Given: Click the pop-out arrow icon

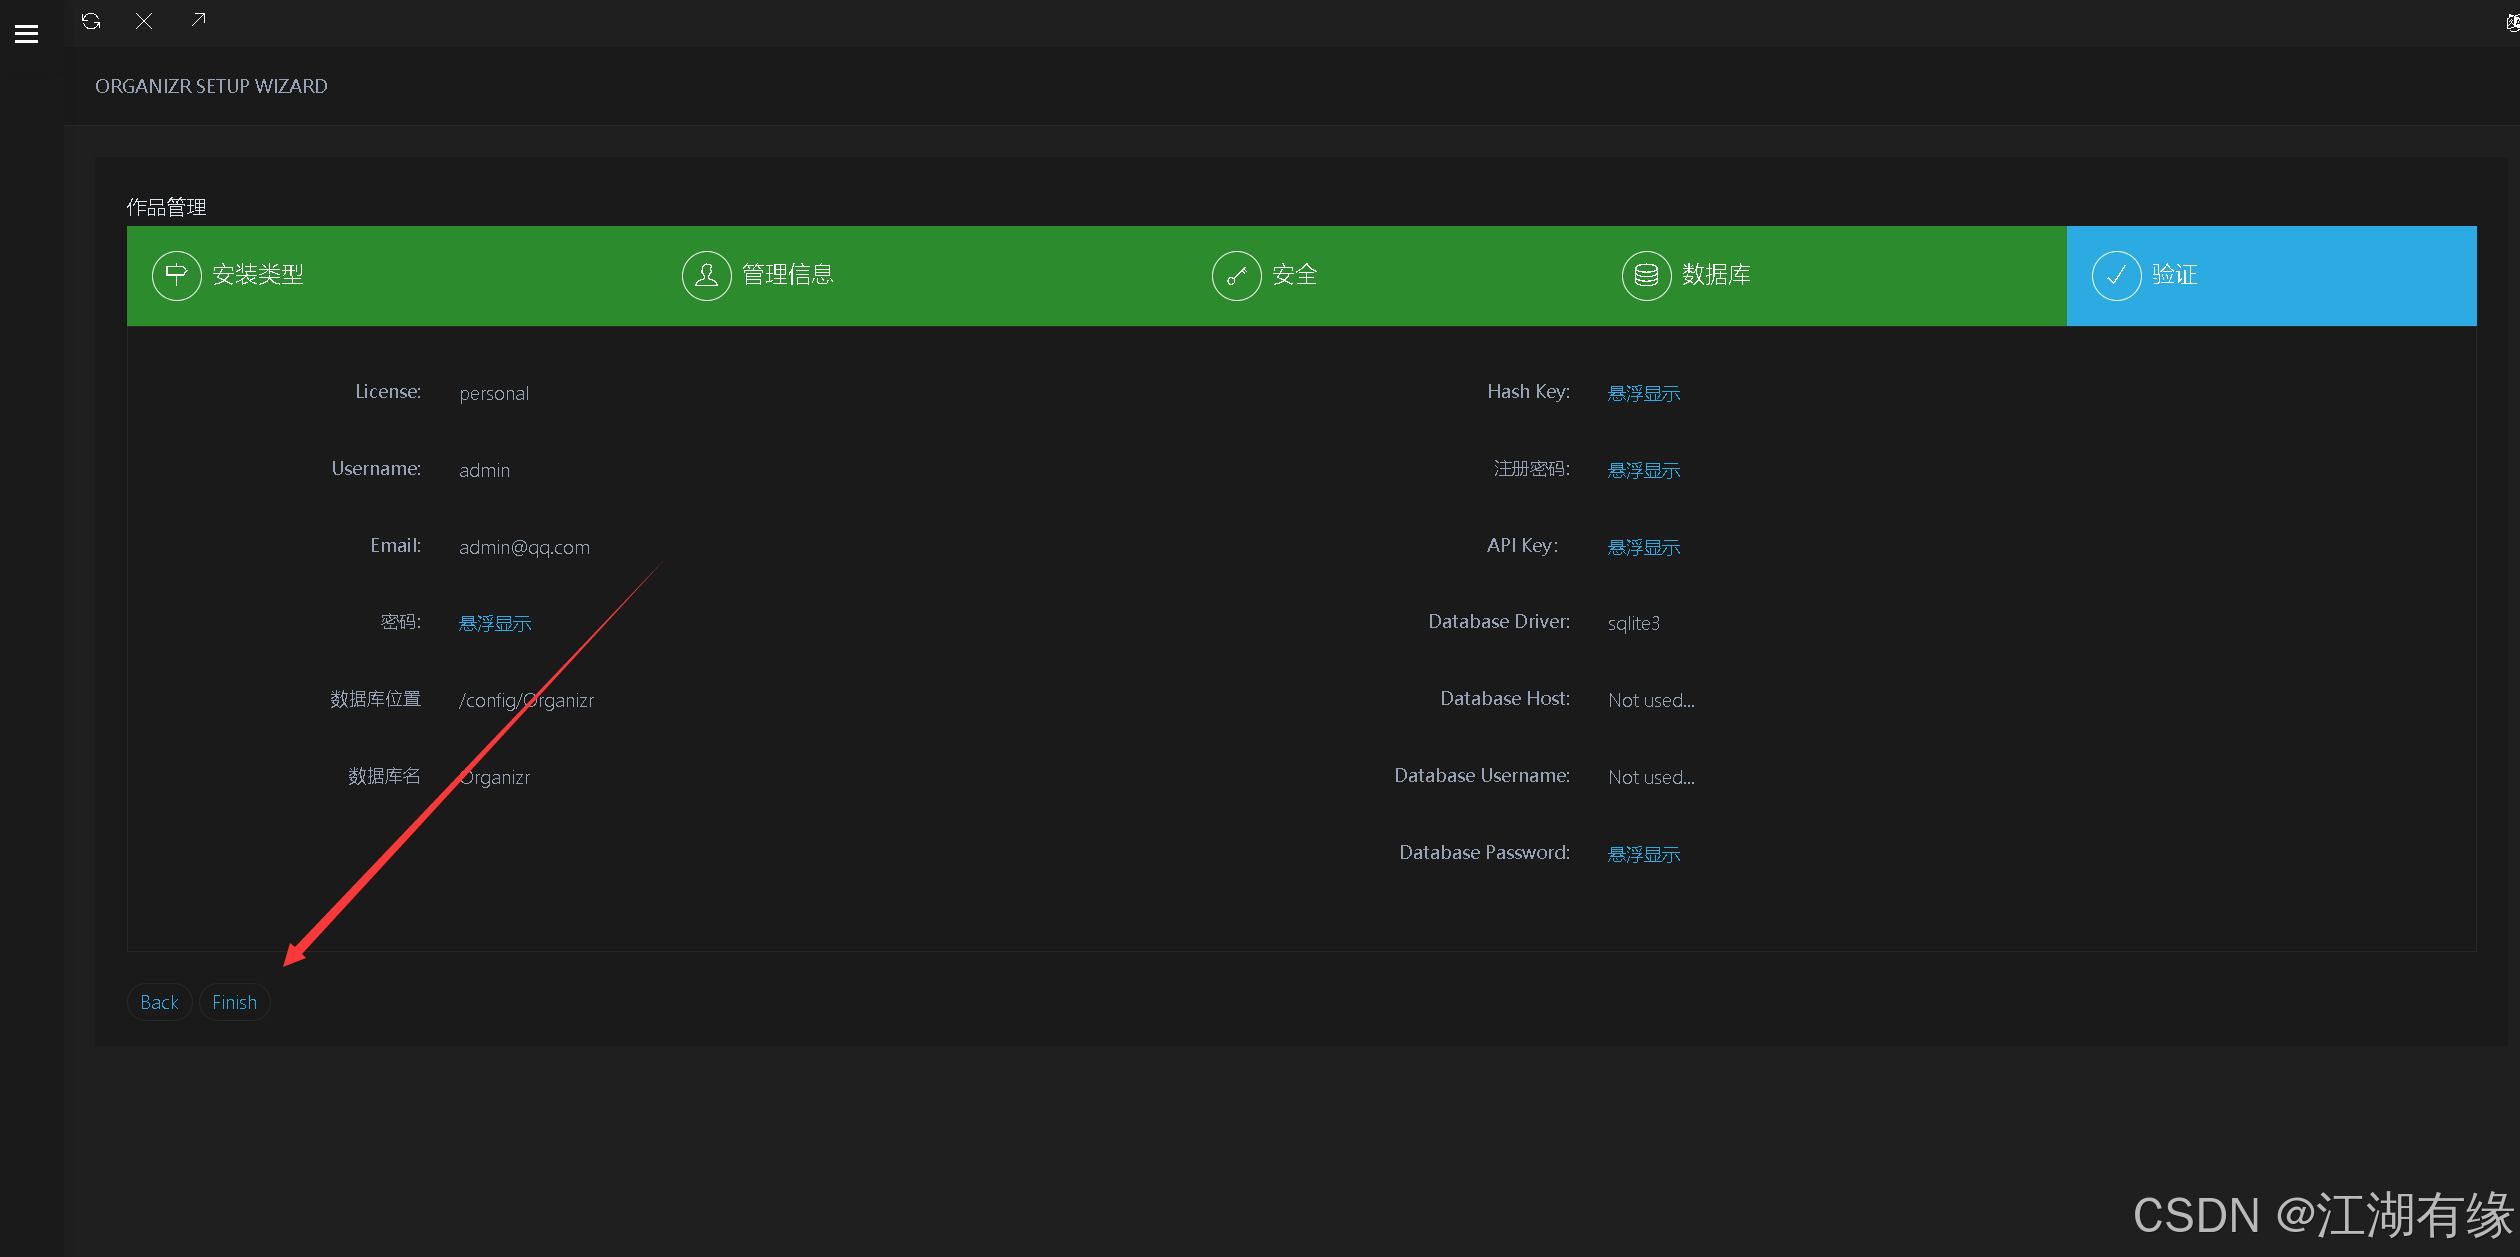Looking at the screenshot, I should point(198,20).
